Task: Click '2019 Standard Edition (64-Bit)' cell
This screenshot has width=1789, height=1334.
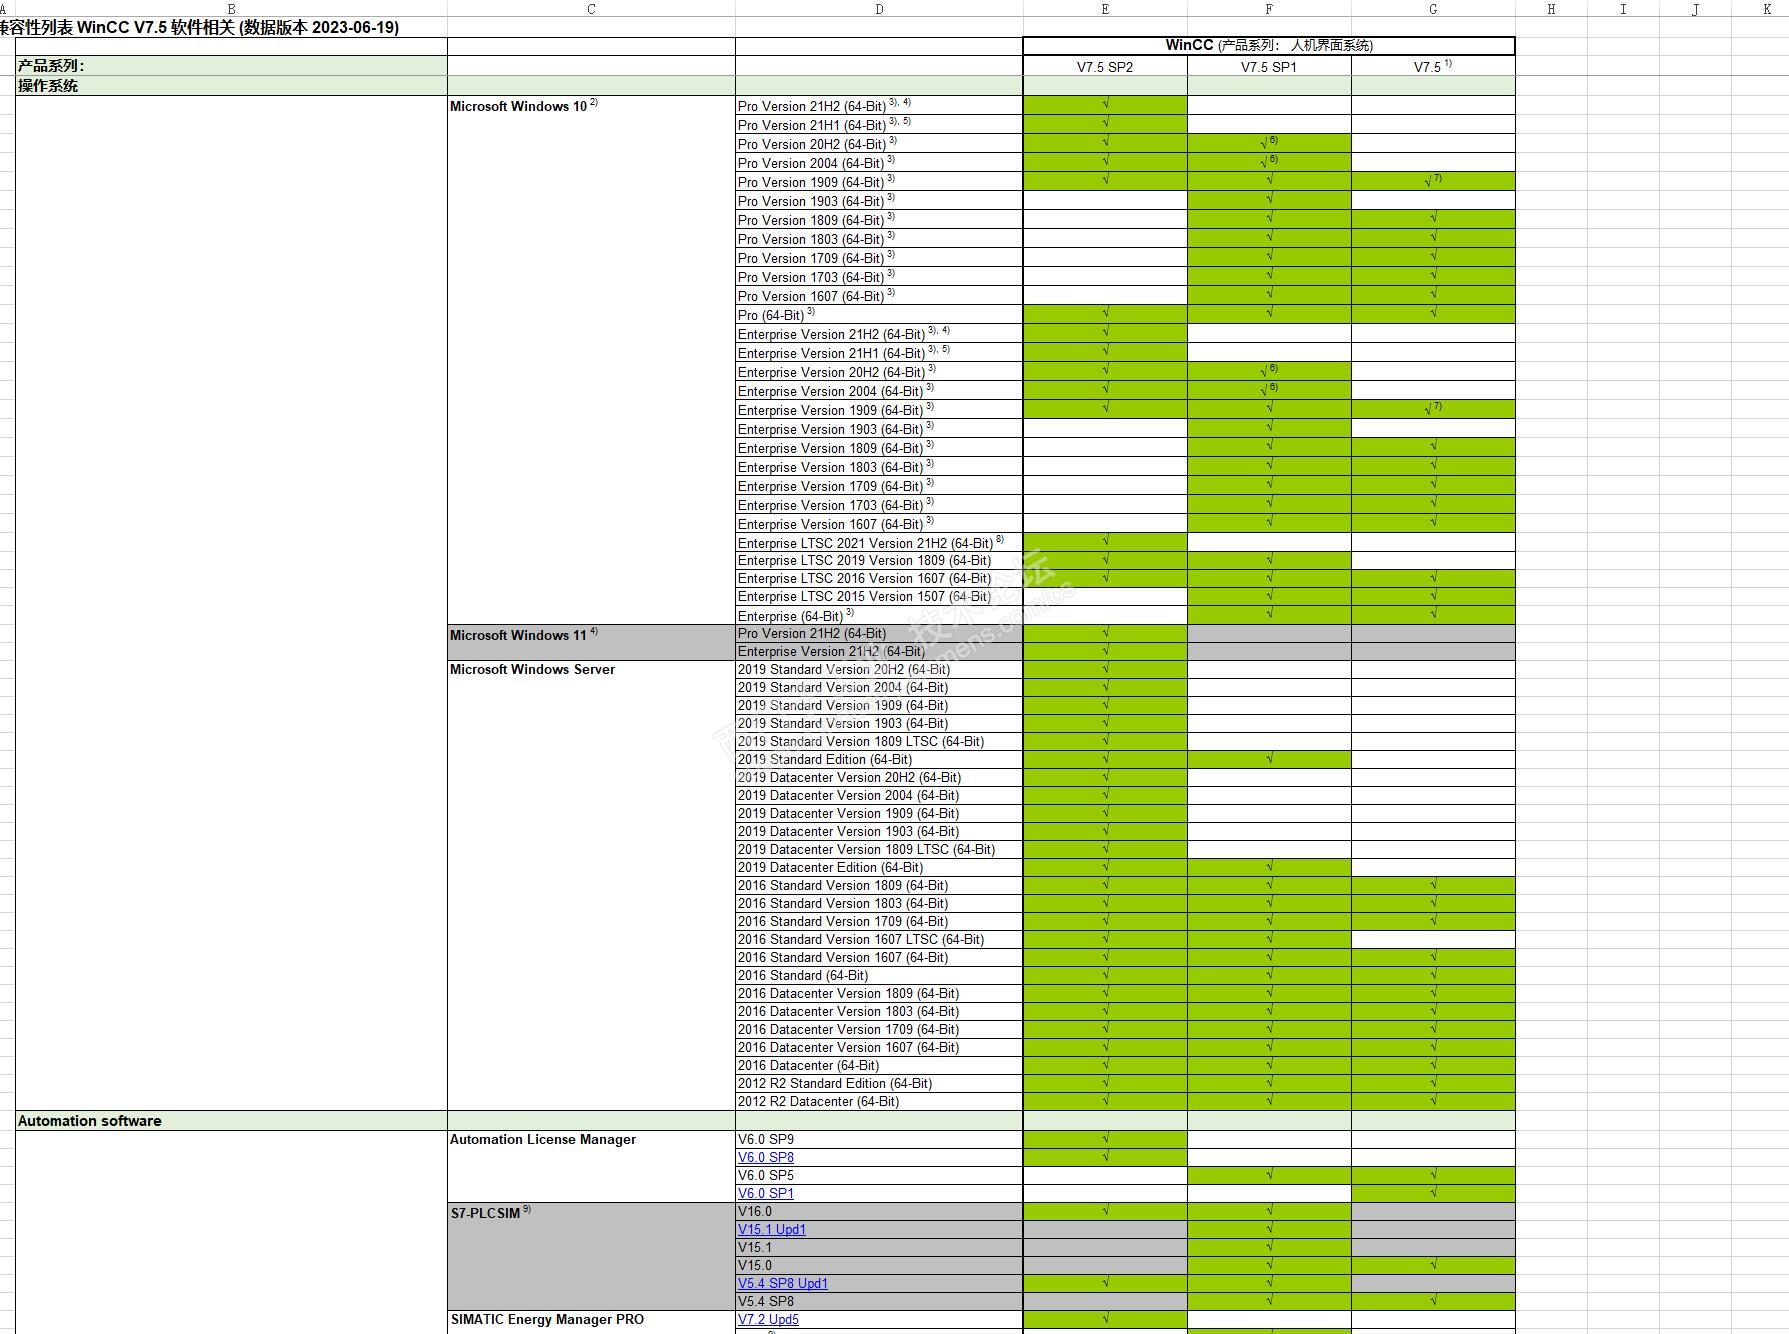Action: [879, 760]
